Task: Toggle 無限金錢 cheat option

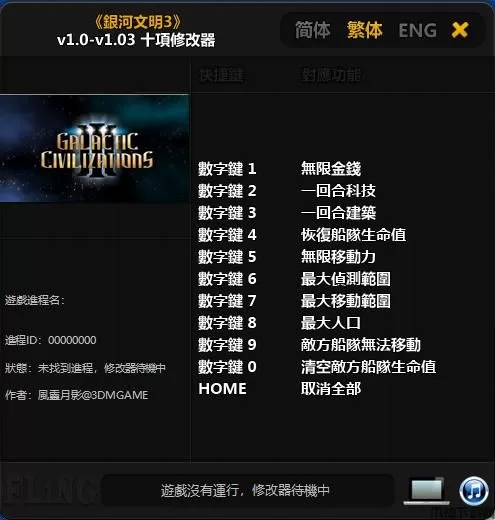Action: [x=331, y=169]
